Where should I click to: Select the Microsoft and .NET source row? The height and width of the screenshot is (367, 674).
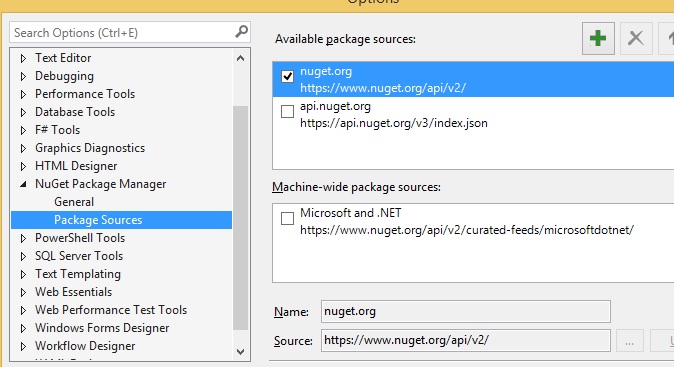[x=473, y=221]
